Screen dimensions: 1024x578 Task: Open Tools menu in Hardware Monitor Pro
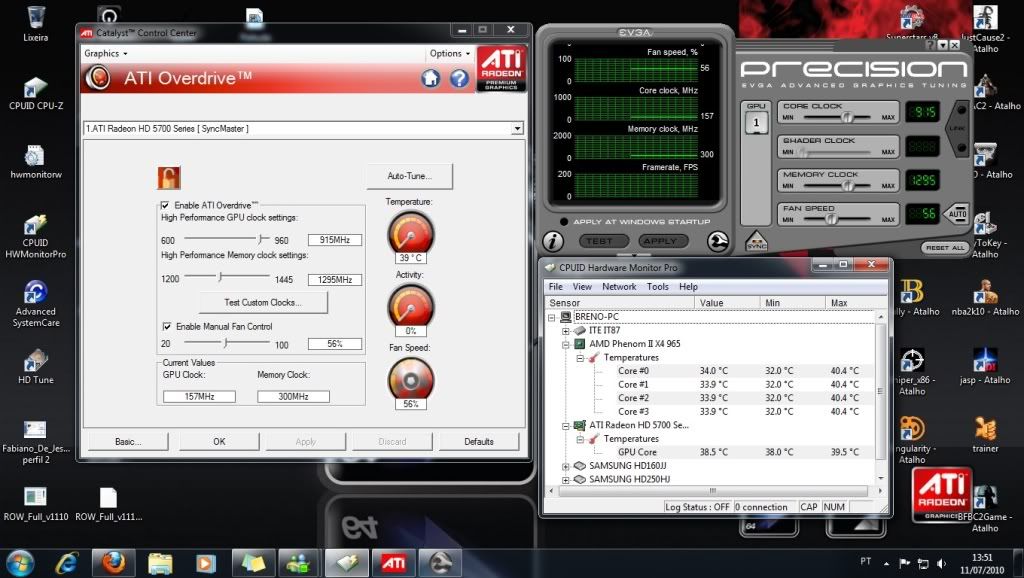point(658,287)
